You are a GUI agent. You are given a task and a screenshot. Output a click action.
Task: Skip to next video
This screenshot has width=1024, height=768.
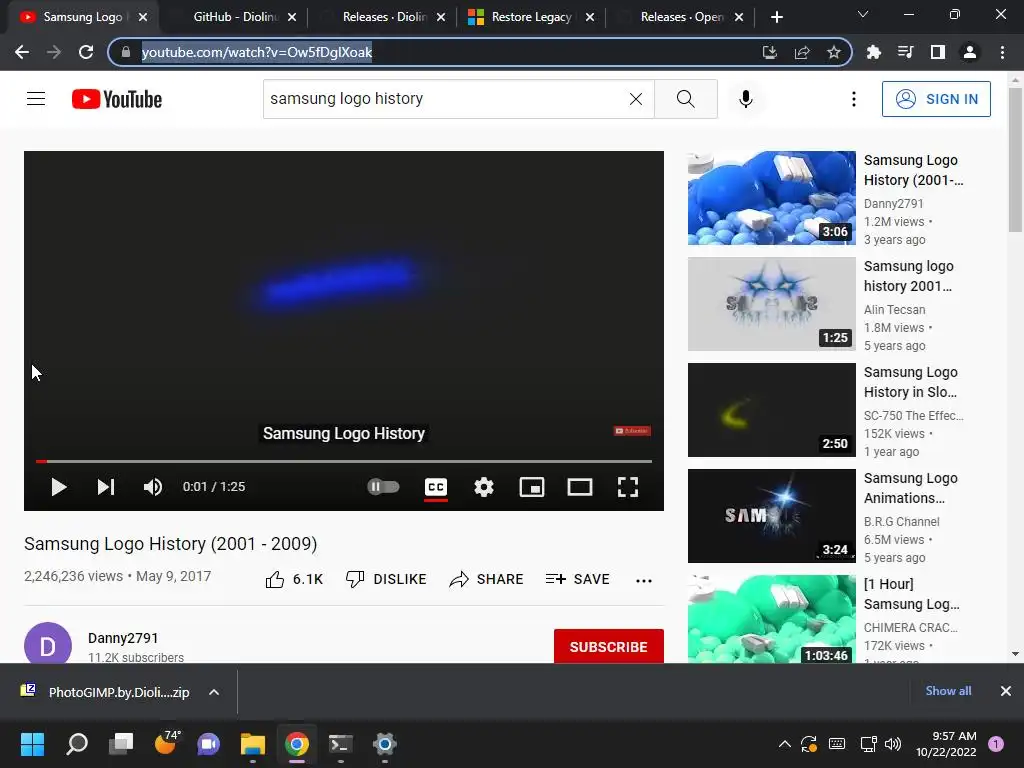pyautogui.click(x=106, y=487)
